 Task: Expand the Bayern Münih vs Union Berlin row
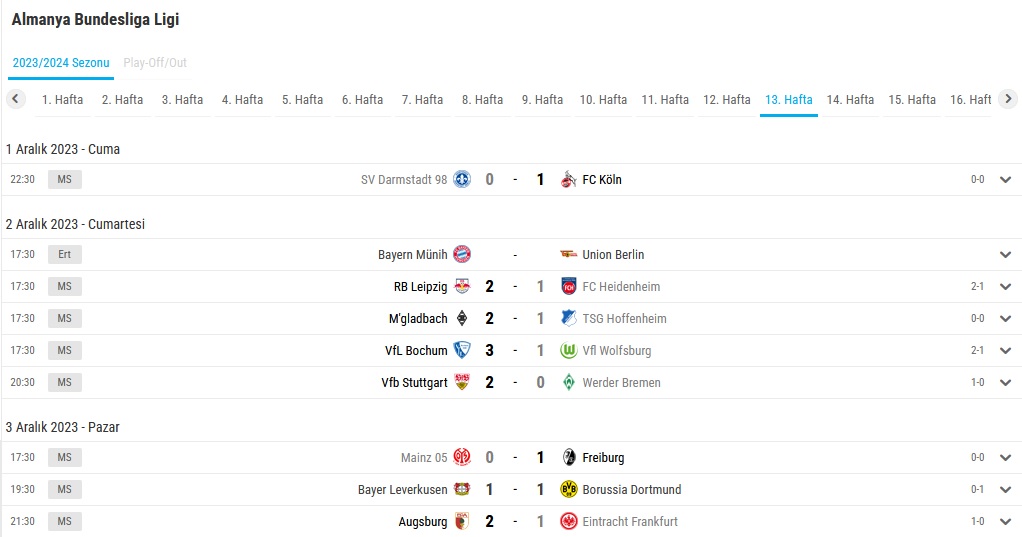click(1005, 255)
